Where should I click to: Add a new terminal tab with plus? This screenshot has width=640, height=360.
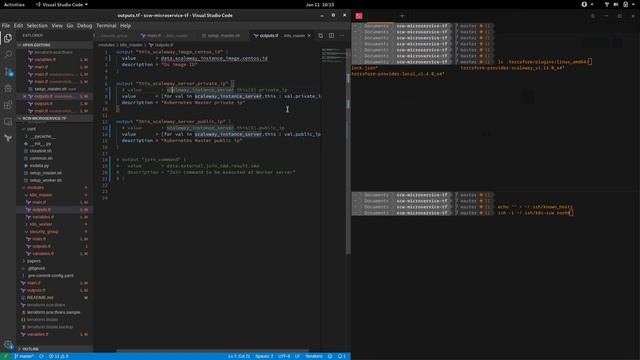(x=402, y=16)
